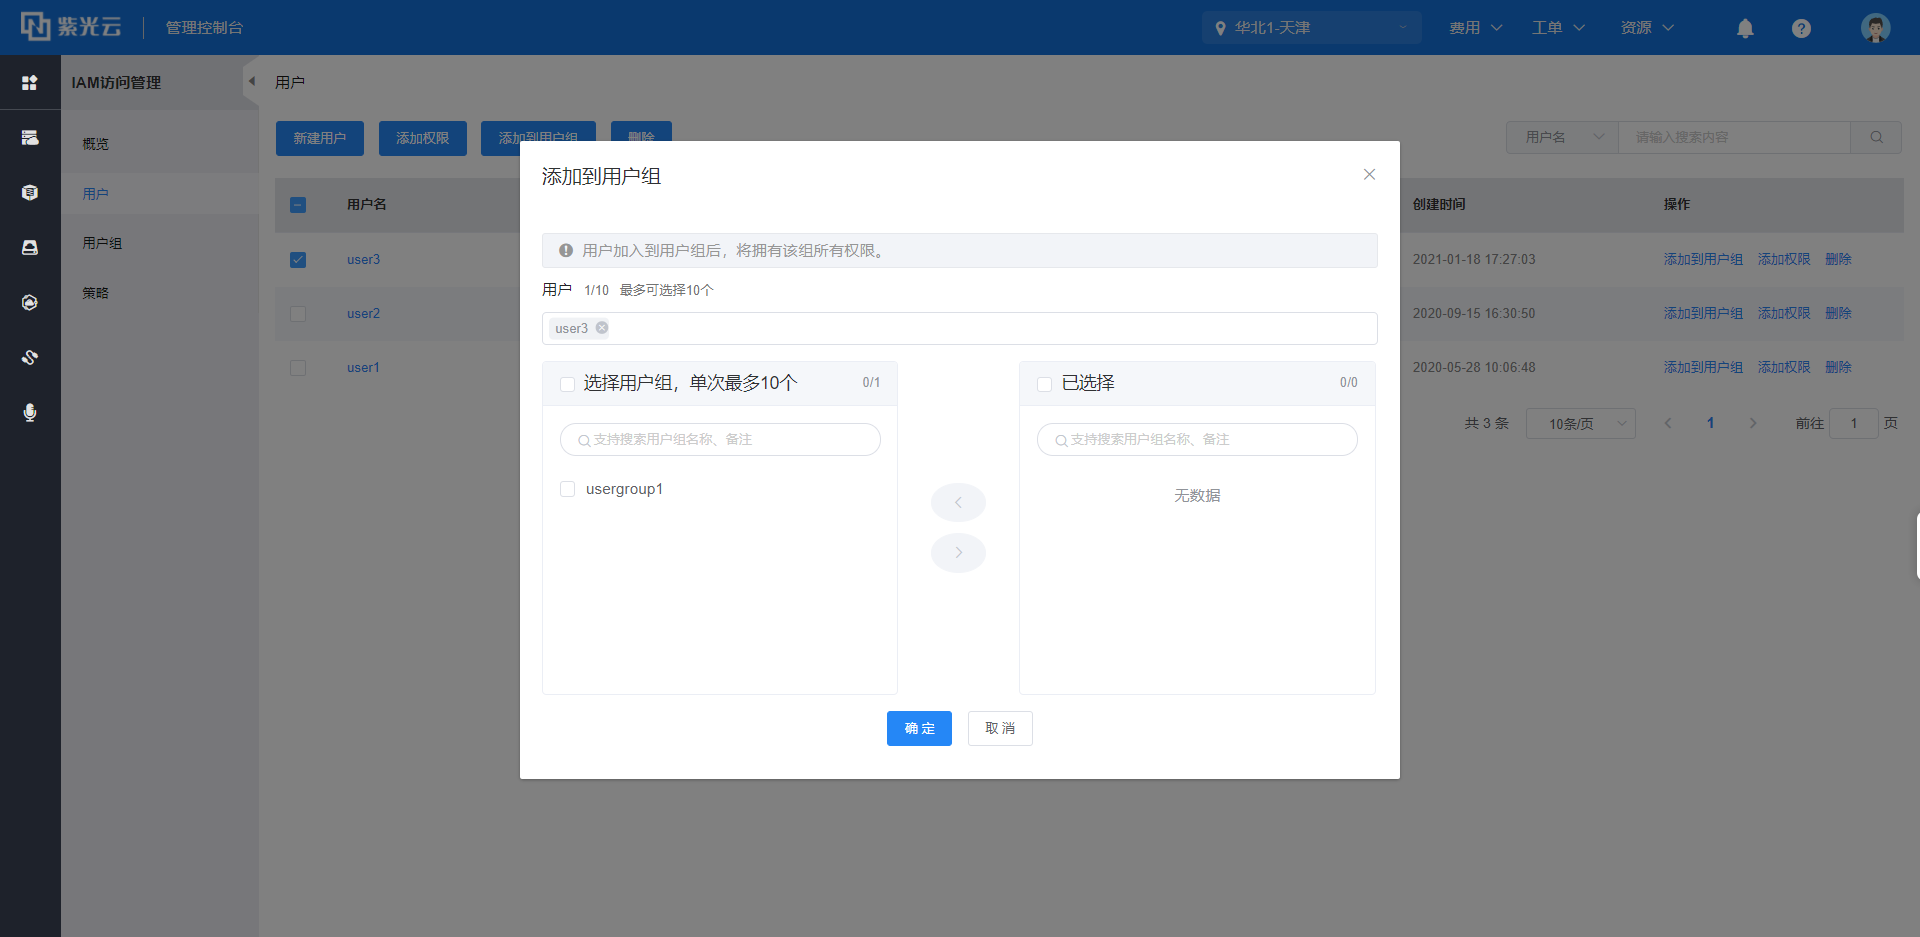Click the 确定 confirm button
Viewport: 1920px width, 937px height.
pos(919,728)
